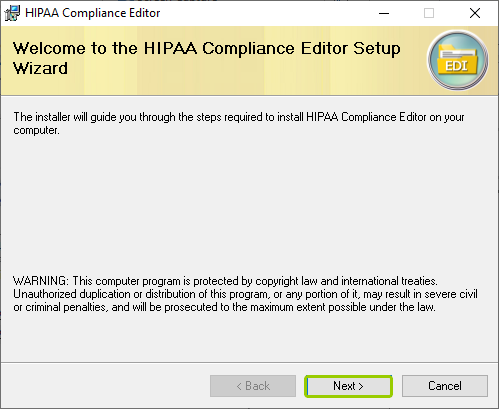
Task: Click the 'HIPAA Compliance Editor' window title text
Action: coord(93,13)
